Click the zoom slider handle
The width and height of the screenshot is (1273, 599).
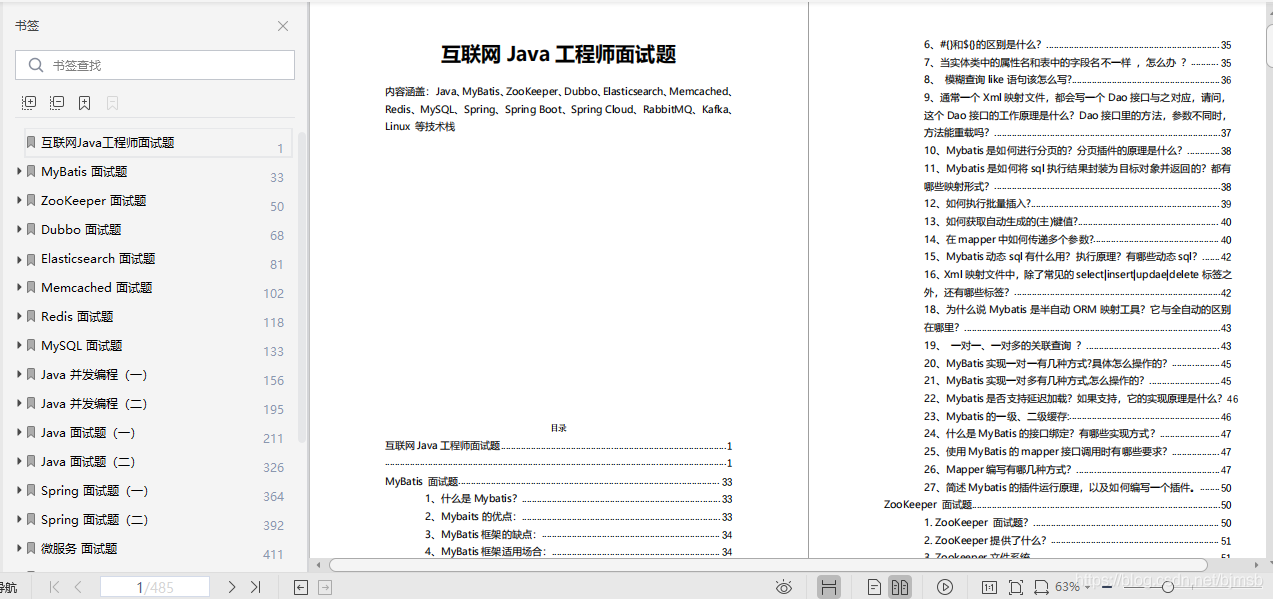[x=1168, y=587]
